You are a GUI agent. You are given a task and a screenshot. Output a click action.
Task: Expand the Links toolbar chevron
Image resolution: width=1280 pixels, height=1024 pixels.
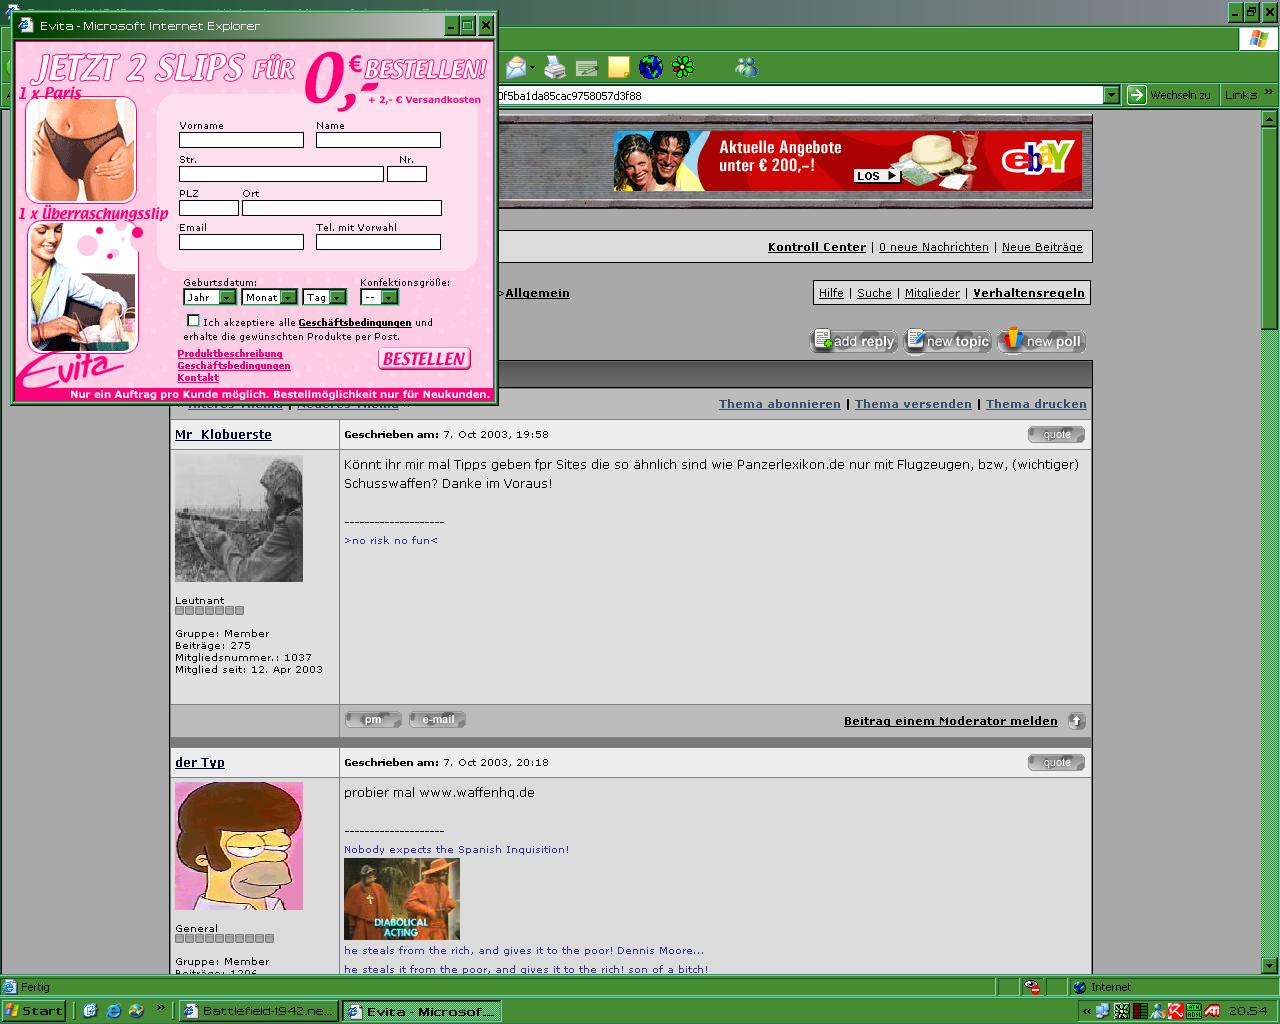(1269, 92)
